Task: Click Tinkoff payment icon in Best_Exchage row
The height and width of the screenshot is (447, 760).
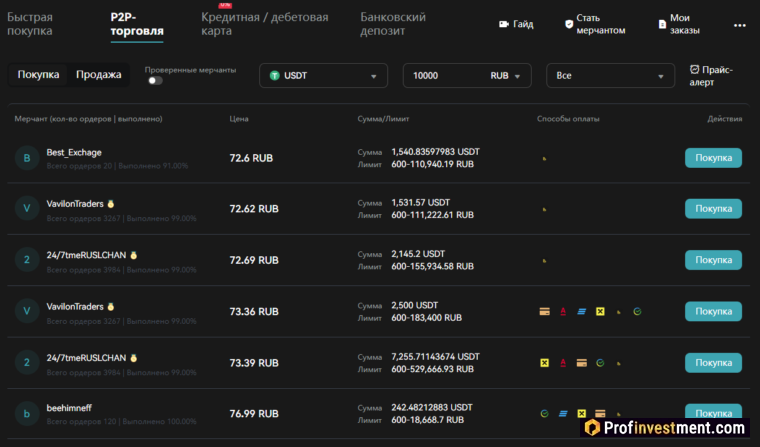Action: (544, 159)
